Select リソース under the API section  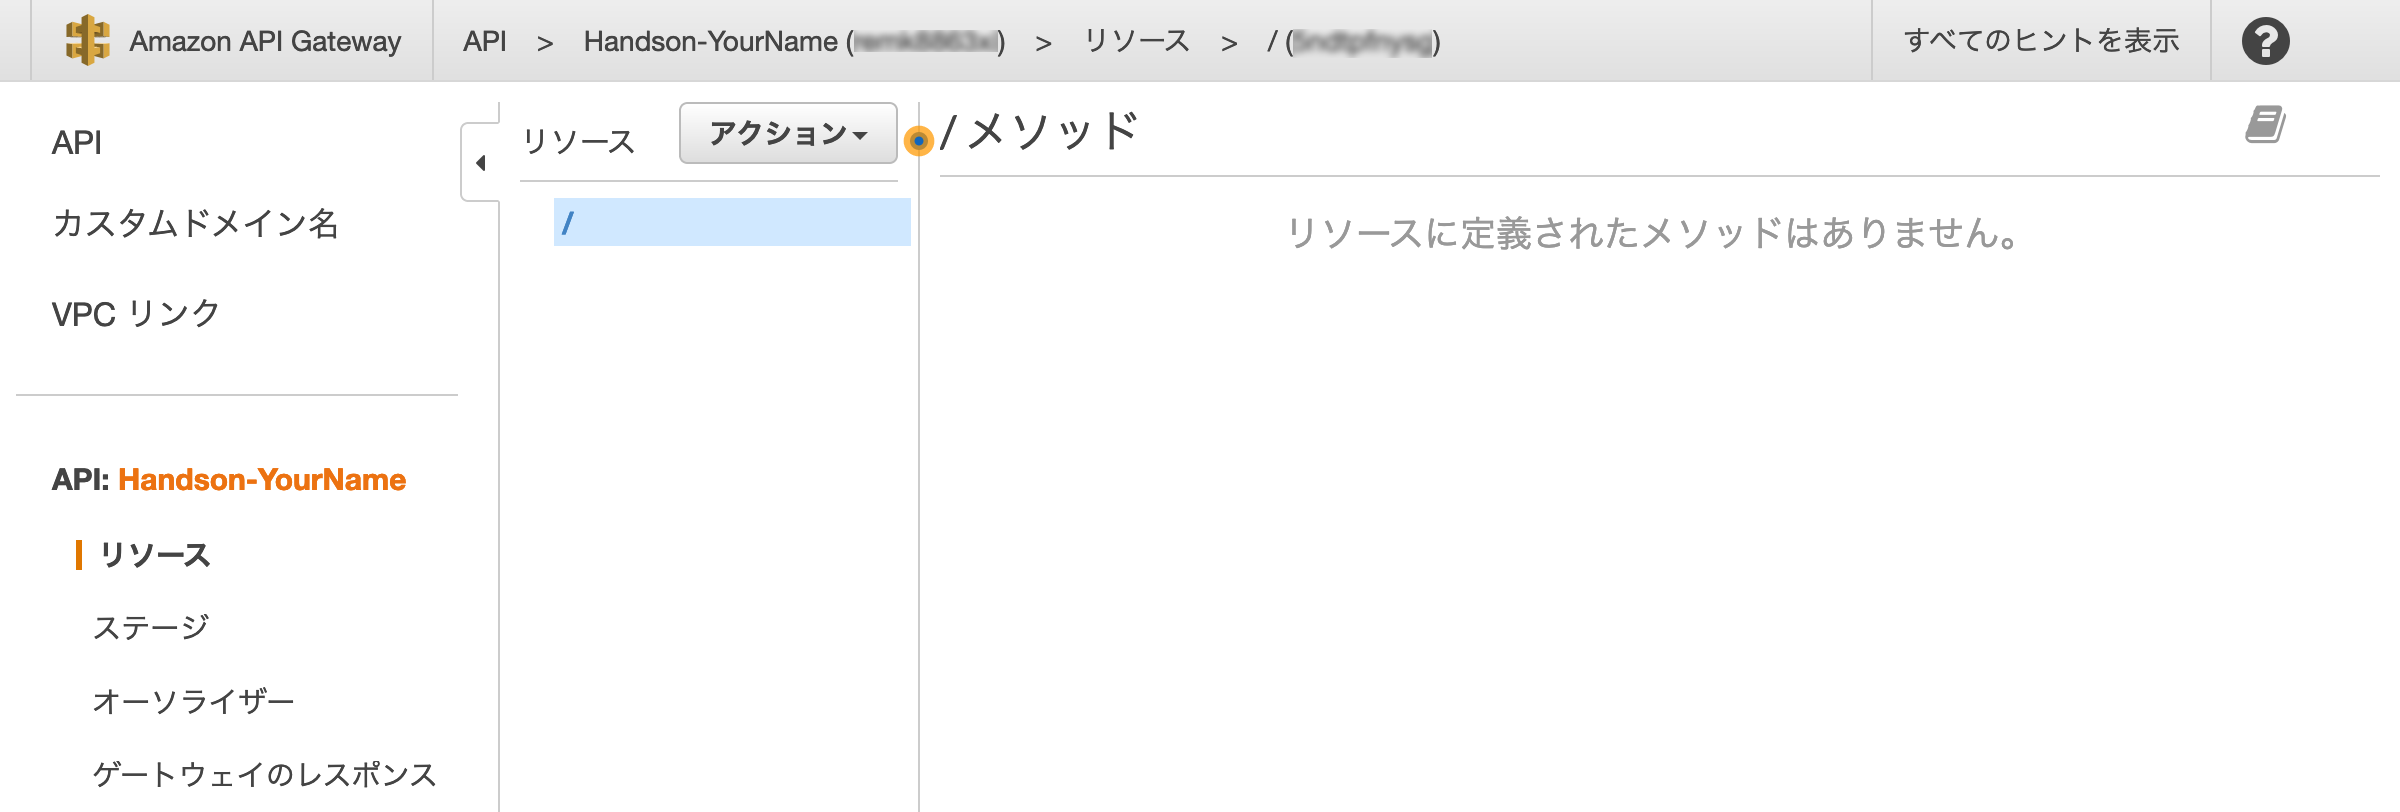[155, 555]
